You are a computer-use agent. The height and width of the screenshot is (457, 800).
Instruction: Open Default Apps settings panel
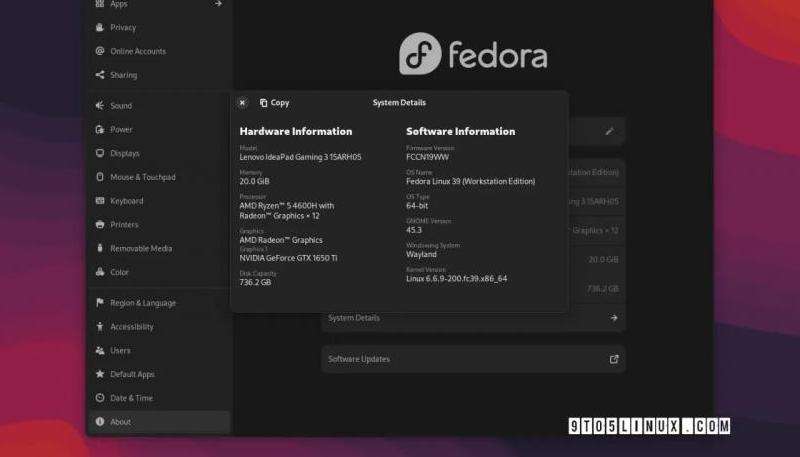pyautogui.click(x=132, y=374)
